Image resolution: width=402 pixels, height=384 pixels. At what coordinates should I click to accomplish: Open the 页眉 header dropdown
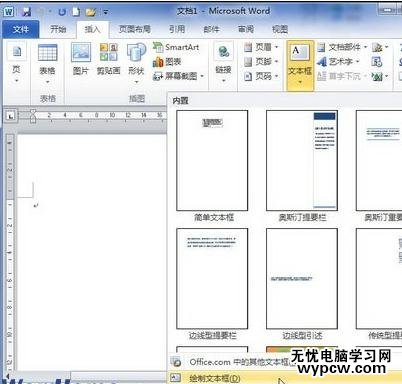pos(261,47)
